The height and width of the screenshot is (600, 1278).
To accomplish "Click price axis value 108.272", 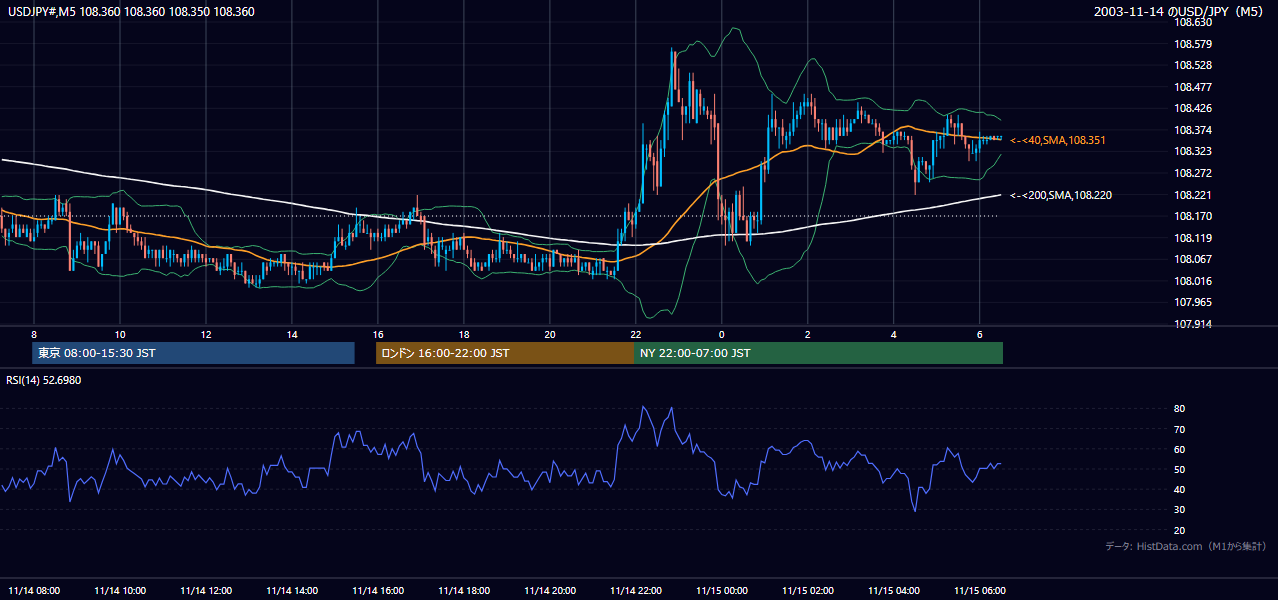I will (x=1193, y=173).
